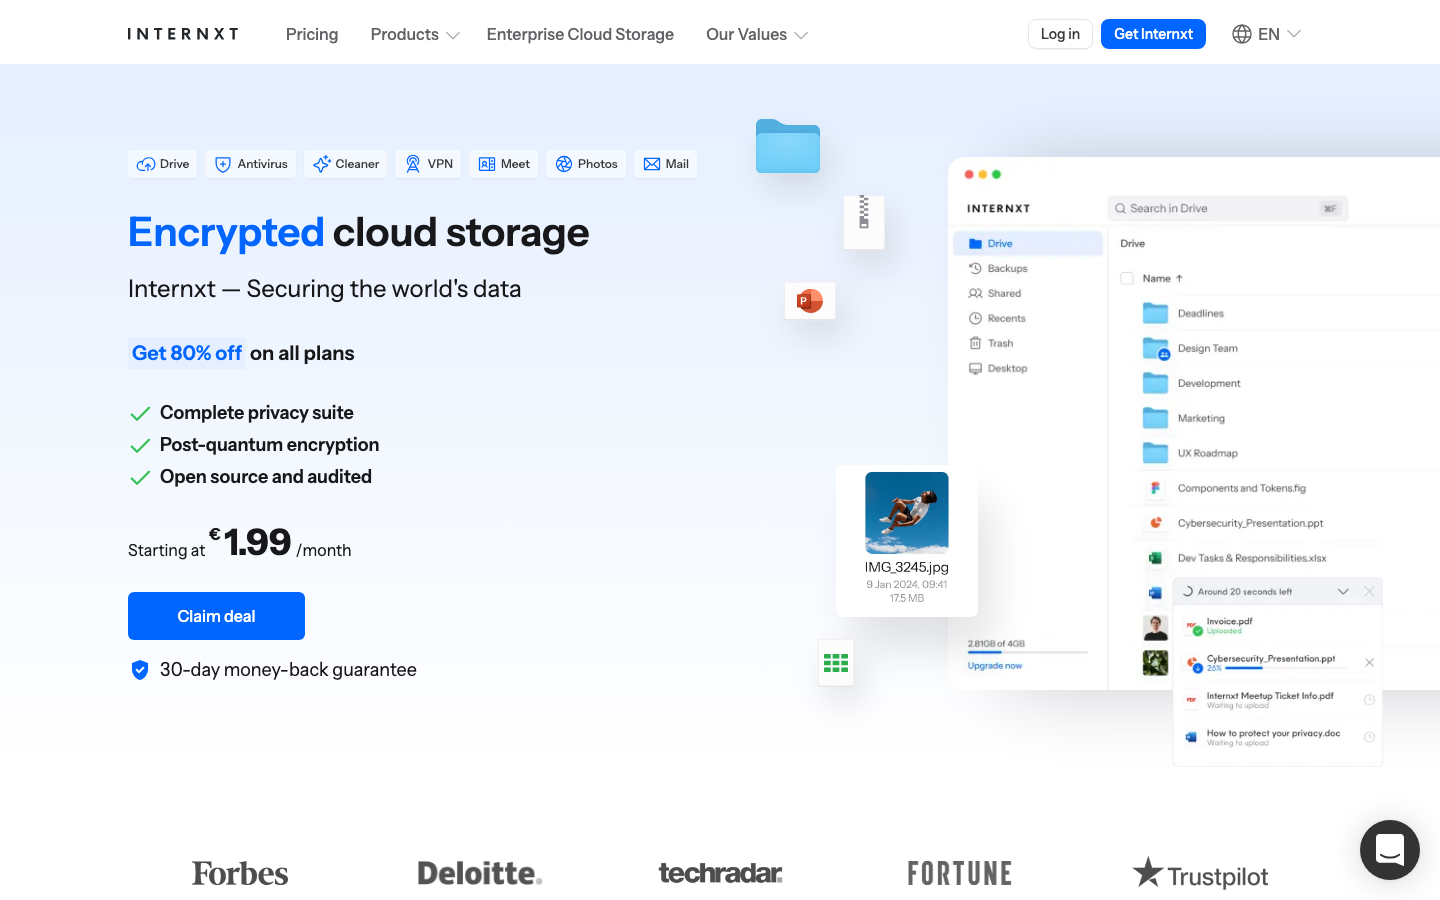Select the Cleaner product chip
The height and width of the screenshot is (900, 1440).
click(346, 164)
